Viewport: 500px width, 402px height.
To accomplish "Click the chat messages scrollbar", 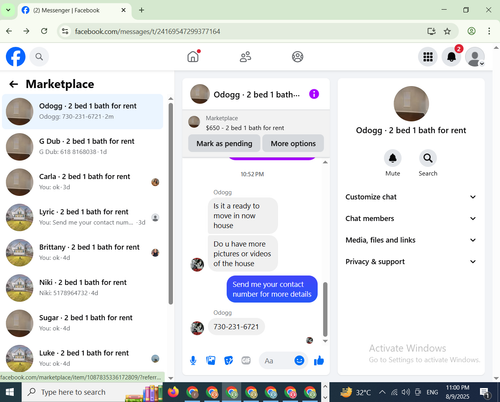I will [325, 309].
